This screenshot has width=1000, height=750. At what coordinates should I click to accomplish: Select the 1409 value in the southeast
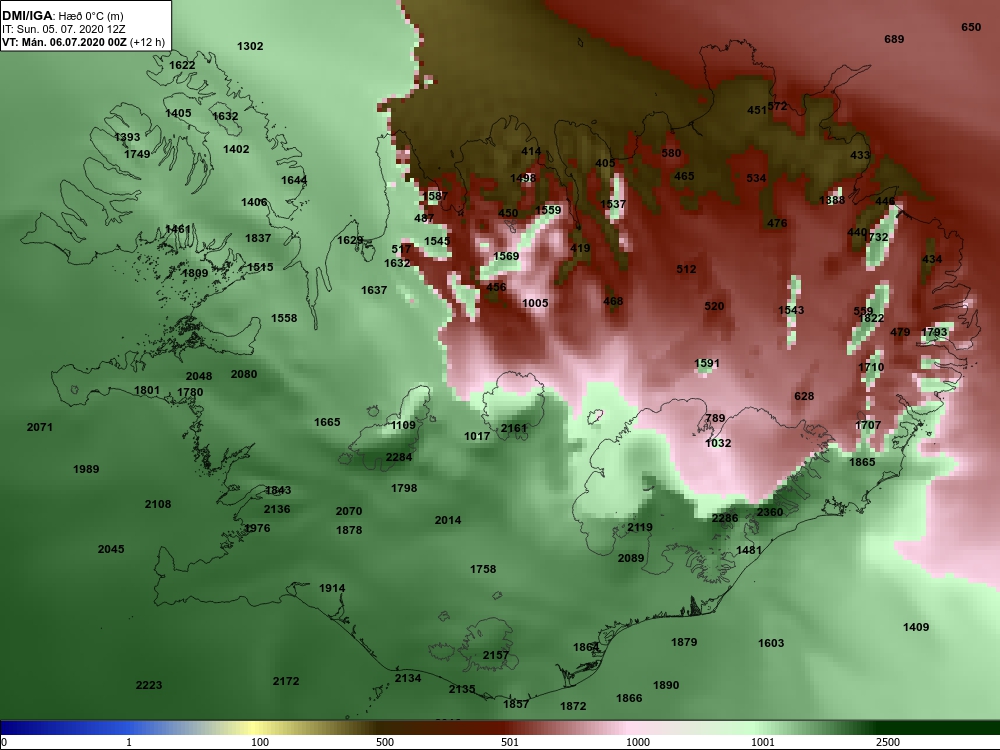[x=916, y=628]
